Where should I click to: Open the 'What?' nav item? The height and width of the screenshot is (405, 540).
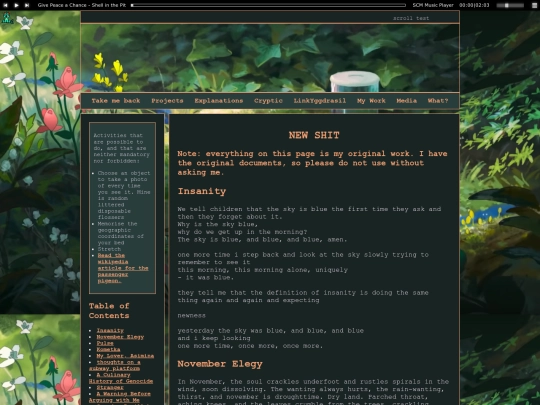pos(438,101)
